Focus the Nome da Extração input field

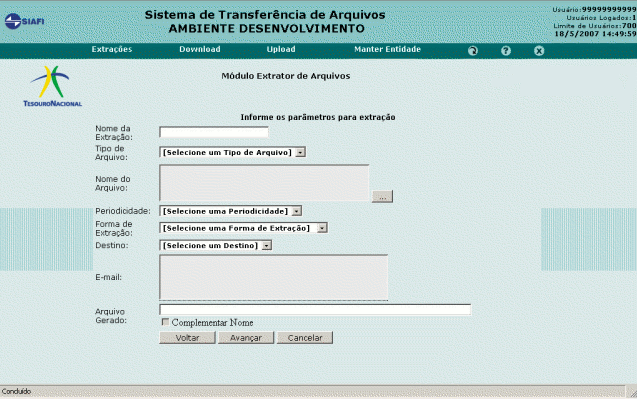click(214, 132)
